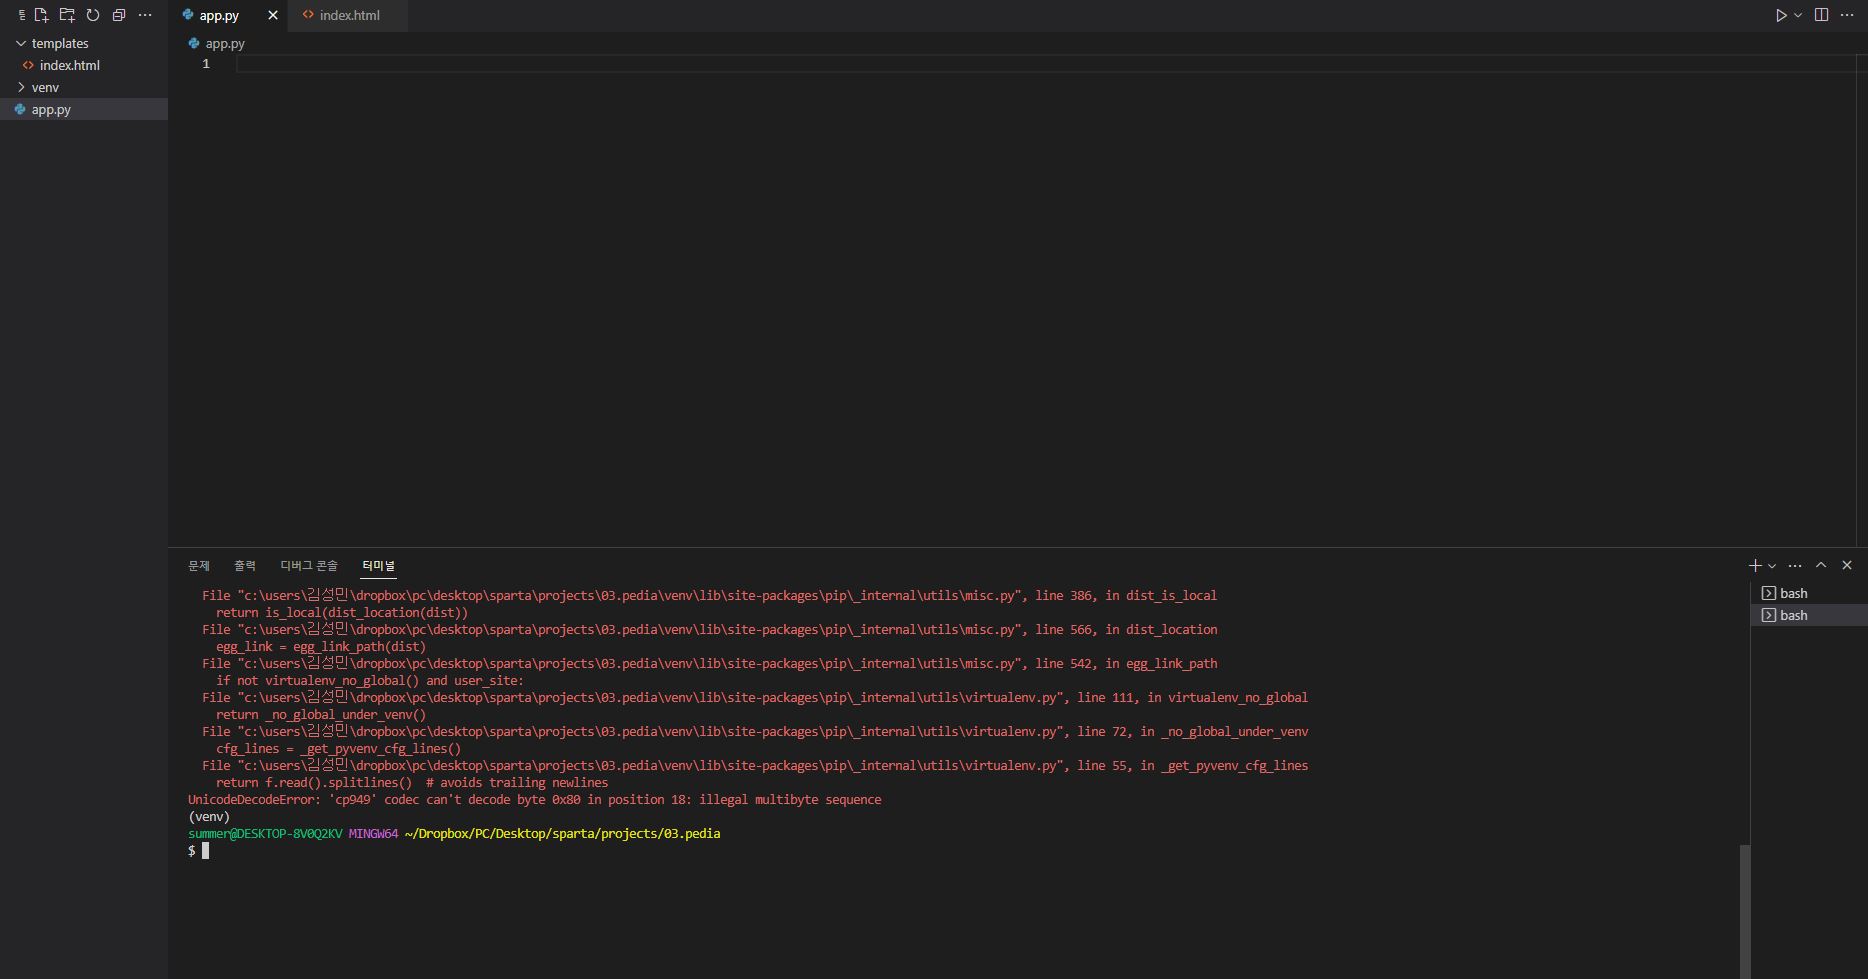This screenshot has height=979, width=1868.
Task: Select the 터미널 panel tab
Action: point(378,565)
